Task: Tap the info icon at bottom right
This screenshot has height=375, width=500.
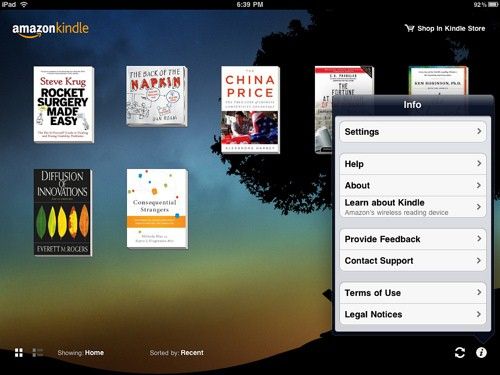Action: click(x=481, y=352)
